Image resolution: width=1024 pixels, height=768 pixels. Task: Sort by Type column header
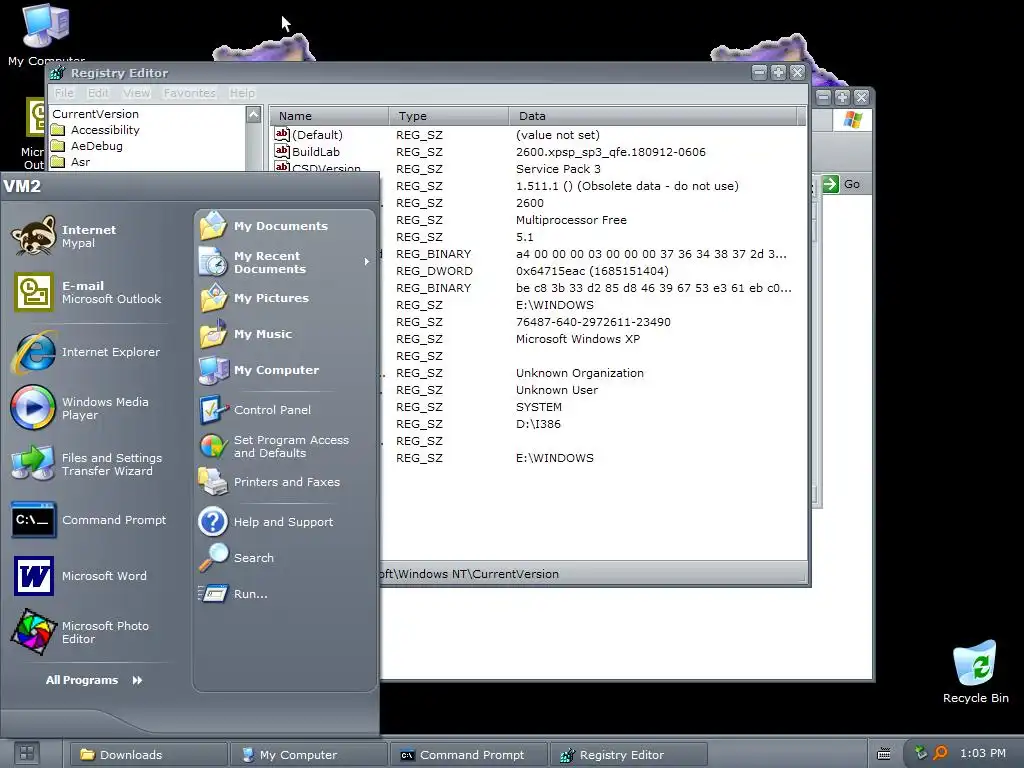pyautogui.click(x=448, y=116)
